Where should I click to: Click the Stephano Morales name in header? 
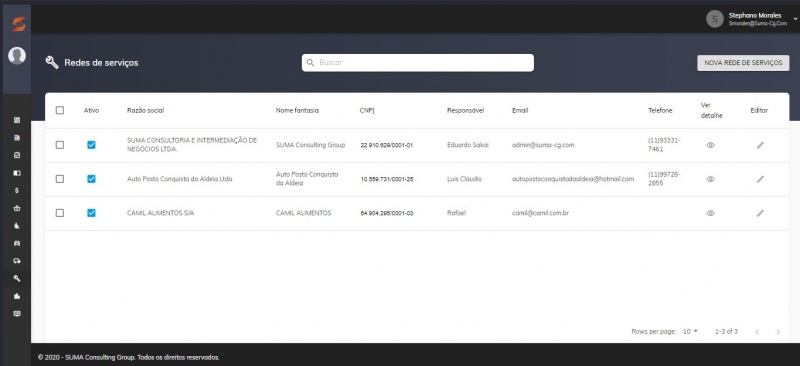click(x=755, y=16)
